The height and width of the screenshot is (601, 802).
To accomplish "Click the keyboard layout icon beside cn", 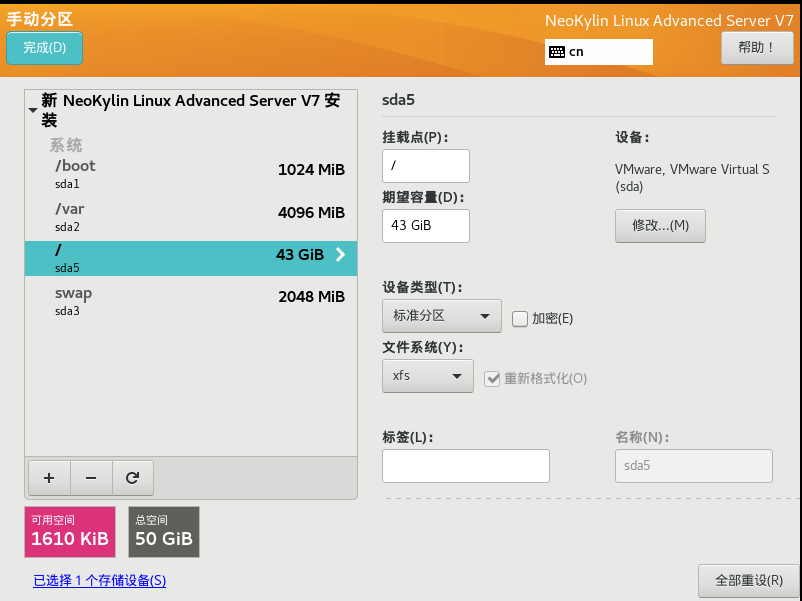I will [556, 52].
